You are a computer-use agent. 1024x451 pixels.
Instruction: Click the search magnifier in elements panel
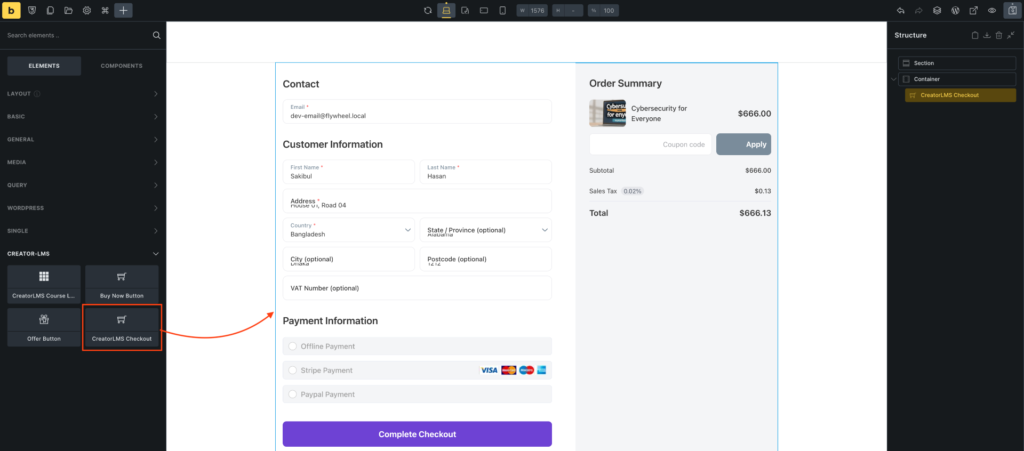tap(156, 35)
